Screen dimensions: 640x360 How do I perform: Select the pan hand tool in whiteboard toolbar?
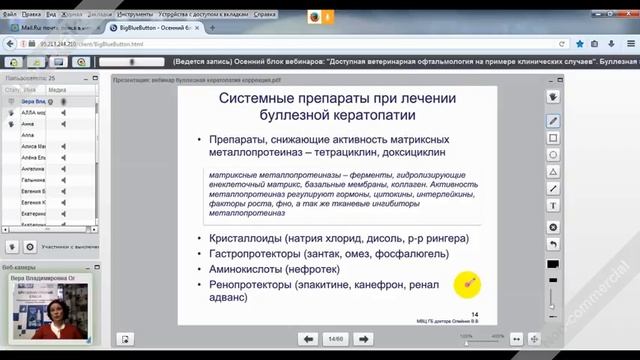(553, 97)
